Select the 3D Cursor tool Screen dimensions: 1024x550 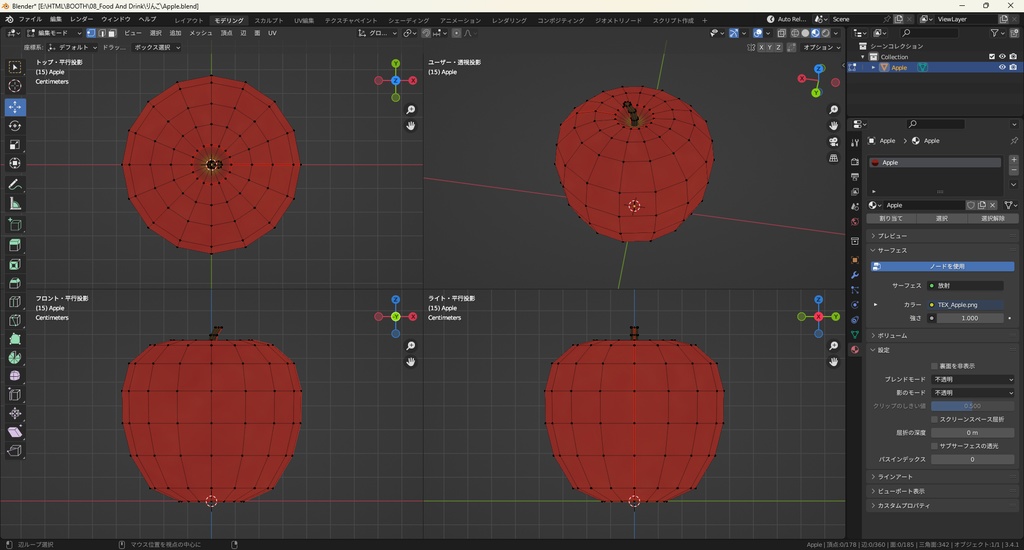click(15, 86)
